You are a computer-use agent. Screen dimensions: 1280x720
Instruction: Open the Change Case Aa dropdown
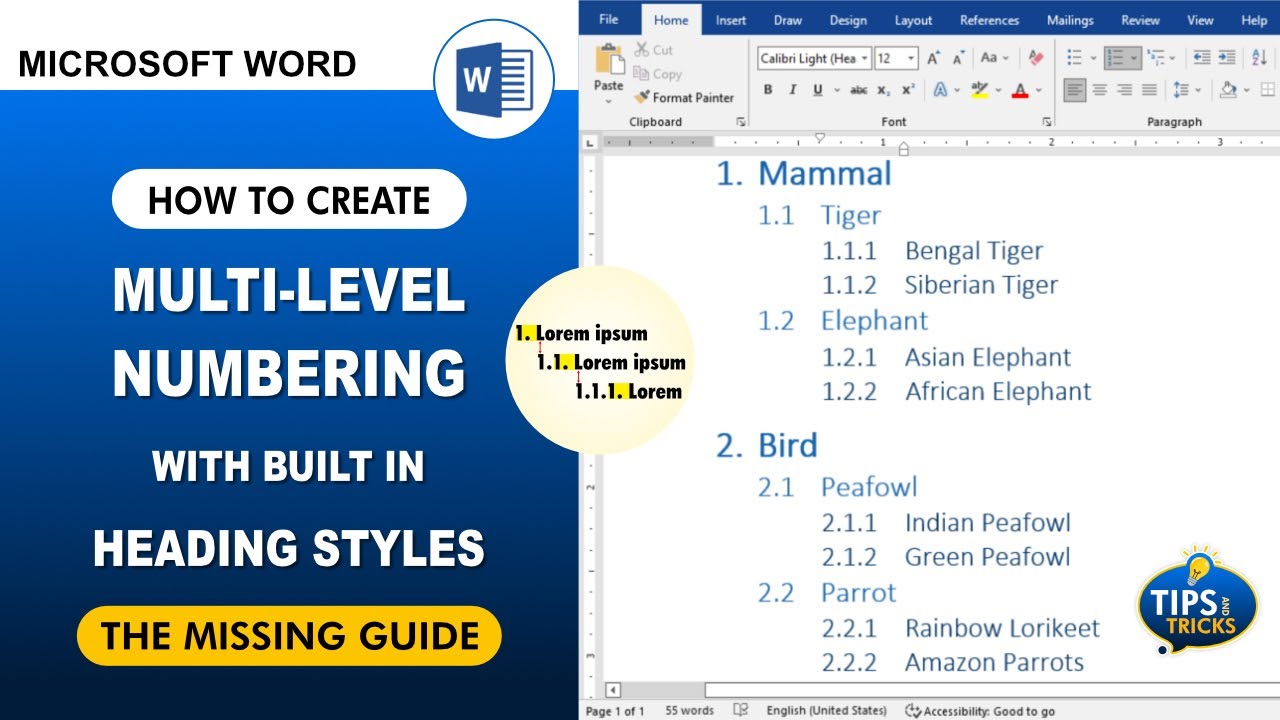coord(994,58)
